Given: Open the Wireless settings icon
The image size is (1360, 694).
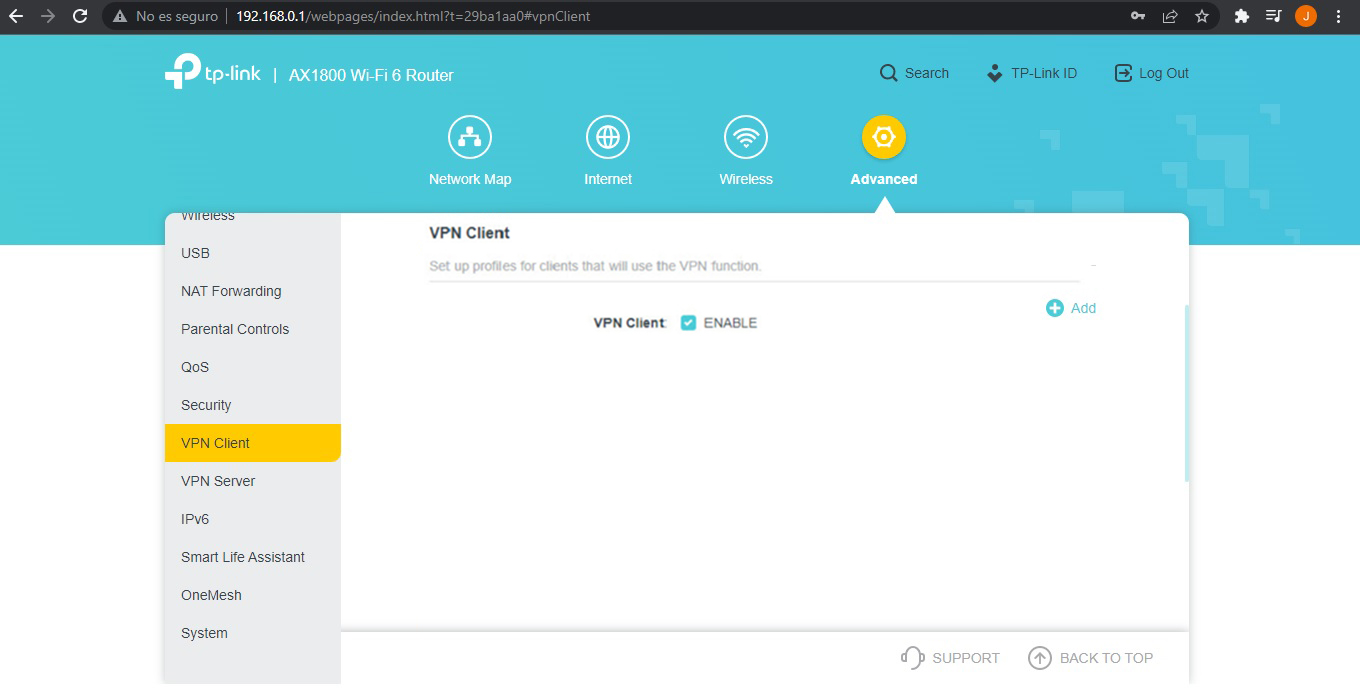Looking at the screenshot, I should coord(746,138).
